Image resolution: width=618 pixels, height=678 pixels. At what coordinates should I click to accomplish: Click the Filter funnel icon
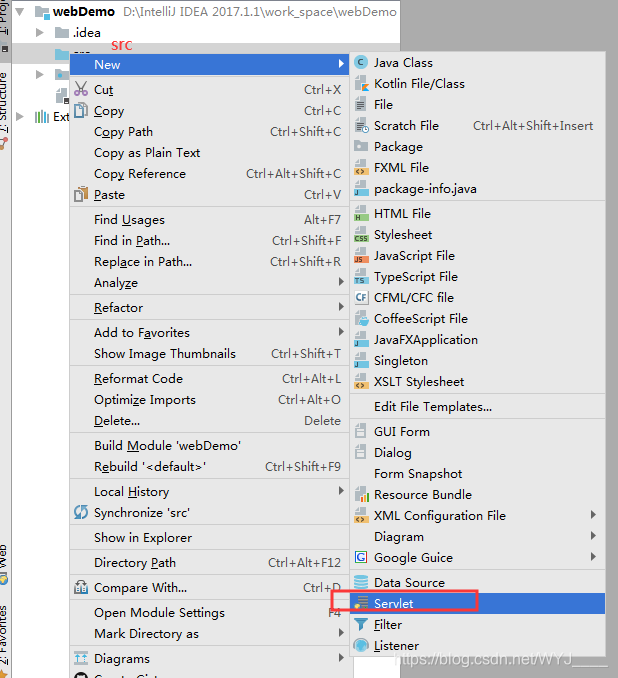[x=361, y=625]
